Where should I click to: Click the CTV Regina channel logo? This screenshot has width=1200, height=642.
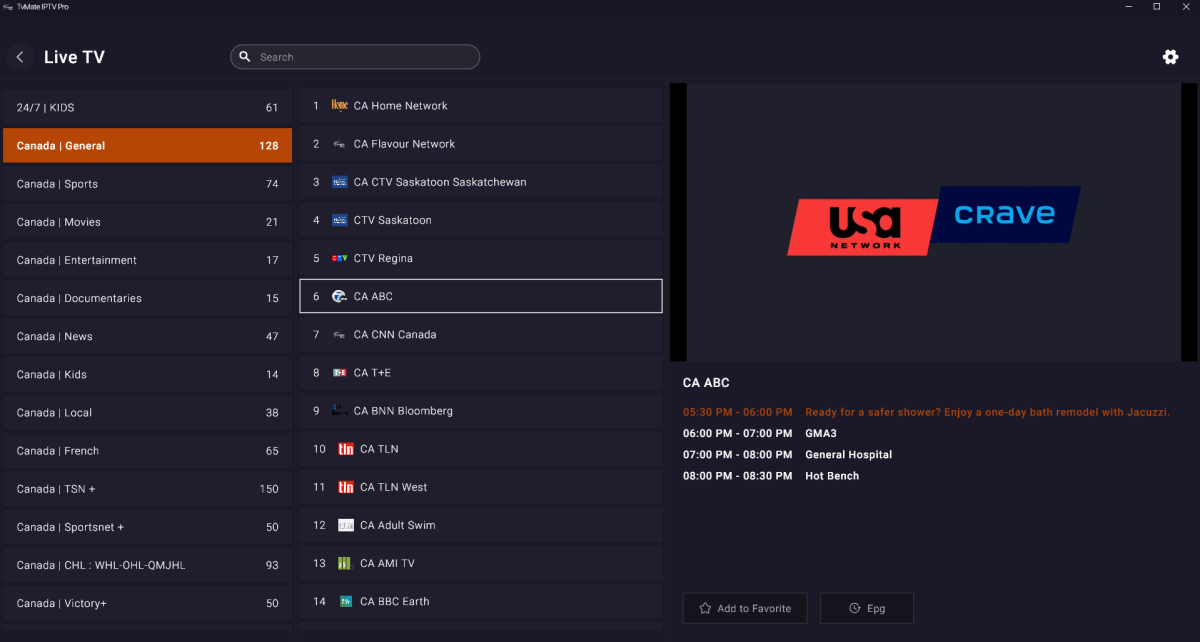(339, 258)
